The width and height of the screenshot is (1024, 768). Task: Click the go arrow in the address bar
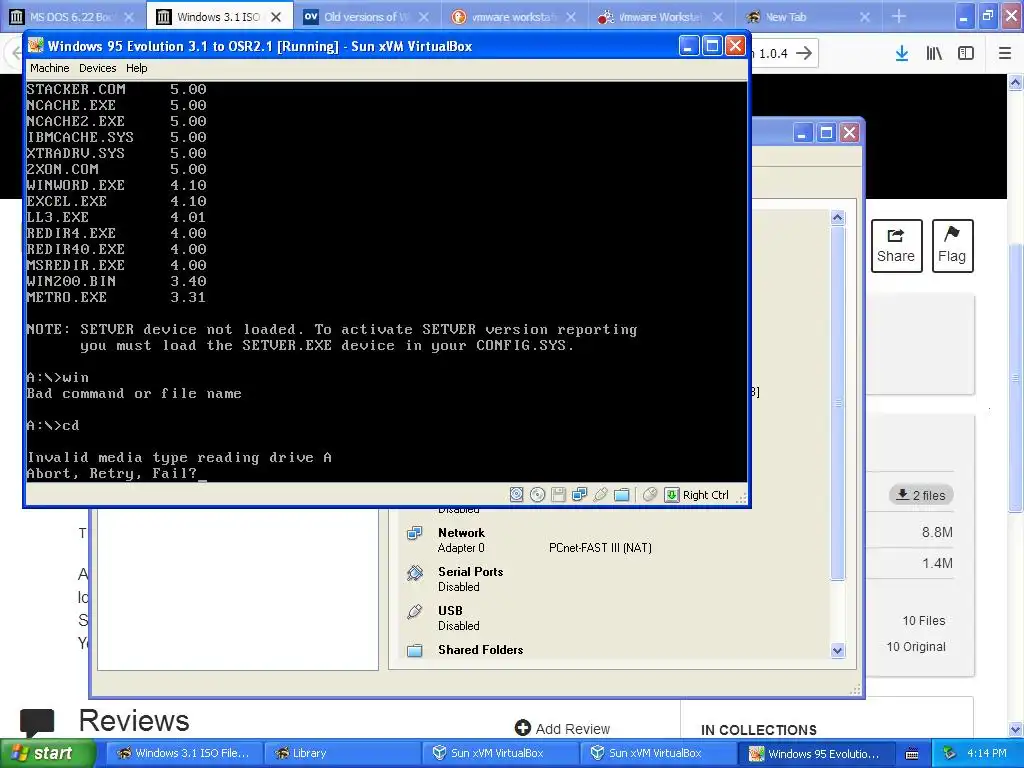click(805, 54)
